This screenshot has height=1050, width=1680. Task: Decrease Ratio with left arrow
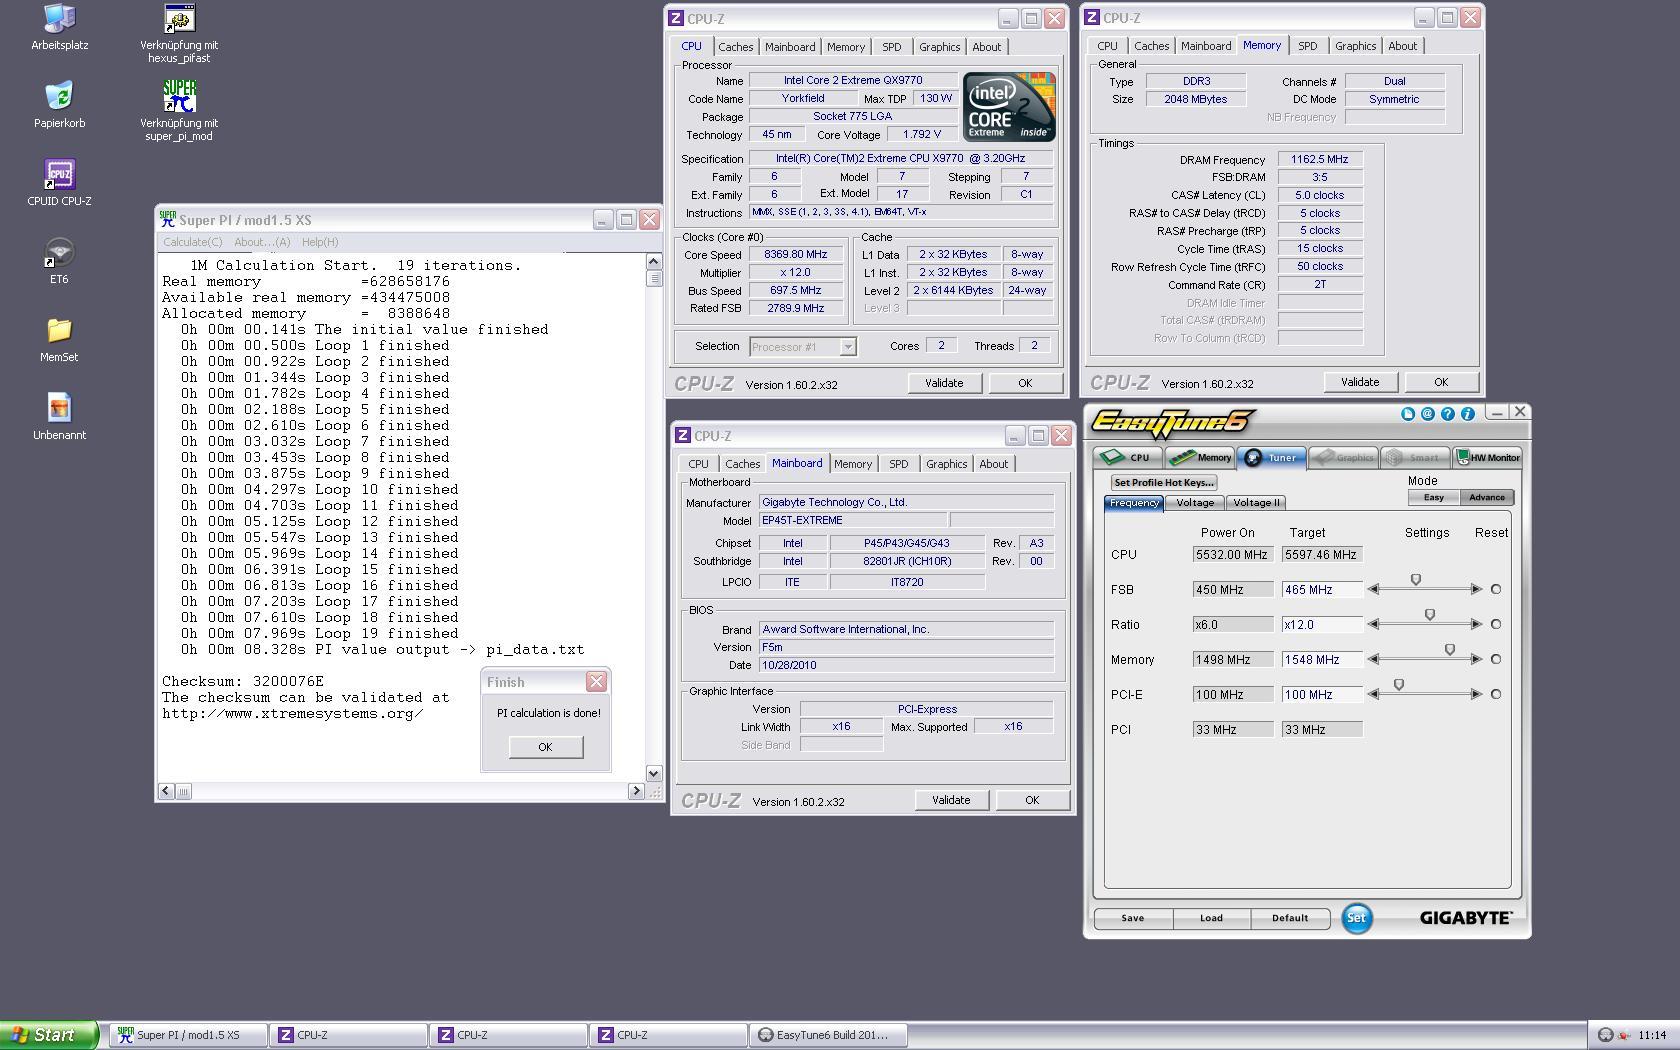tap(1373, 624)
